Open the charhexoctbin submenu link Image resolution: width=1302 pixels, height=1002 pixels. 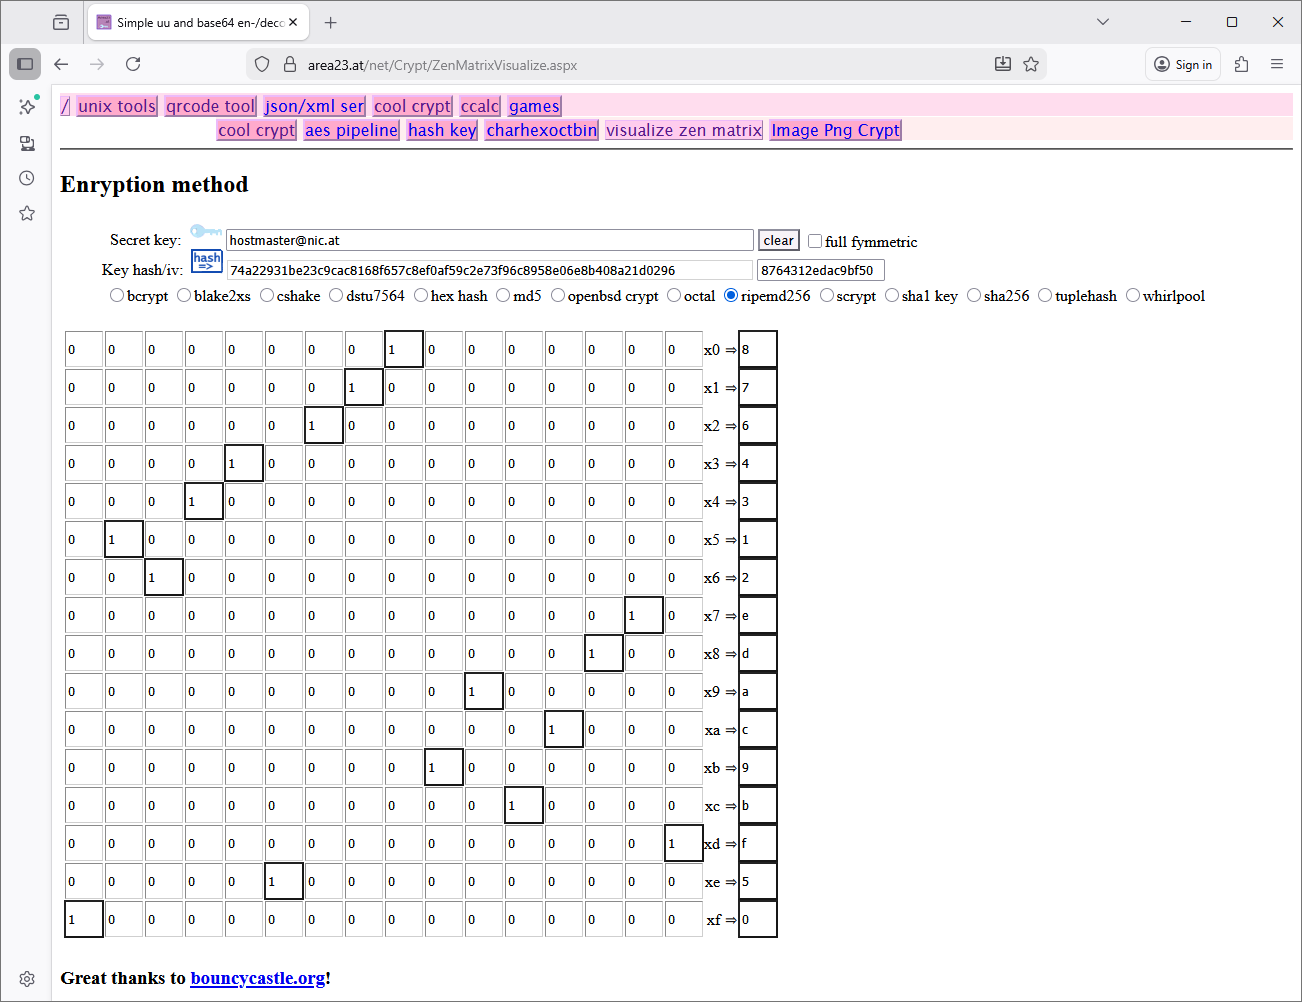pos(542,130)
